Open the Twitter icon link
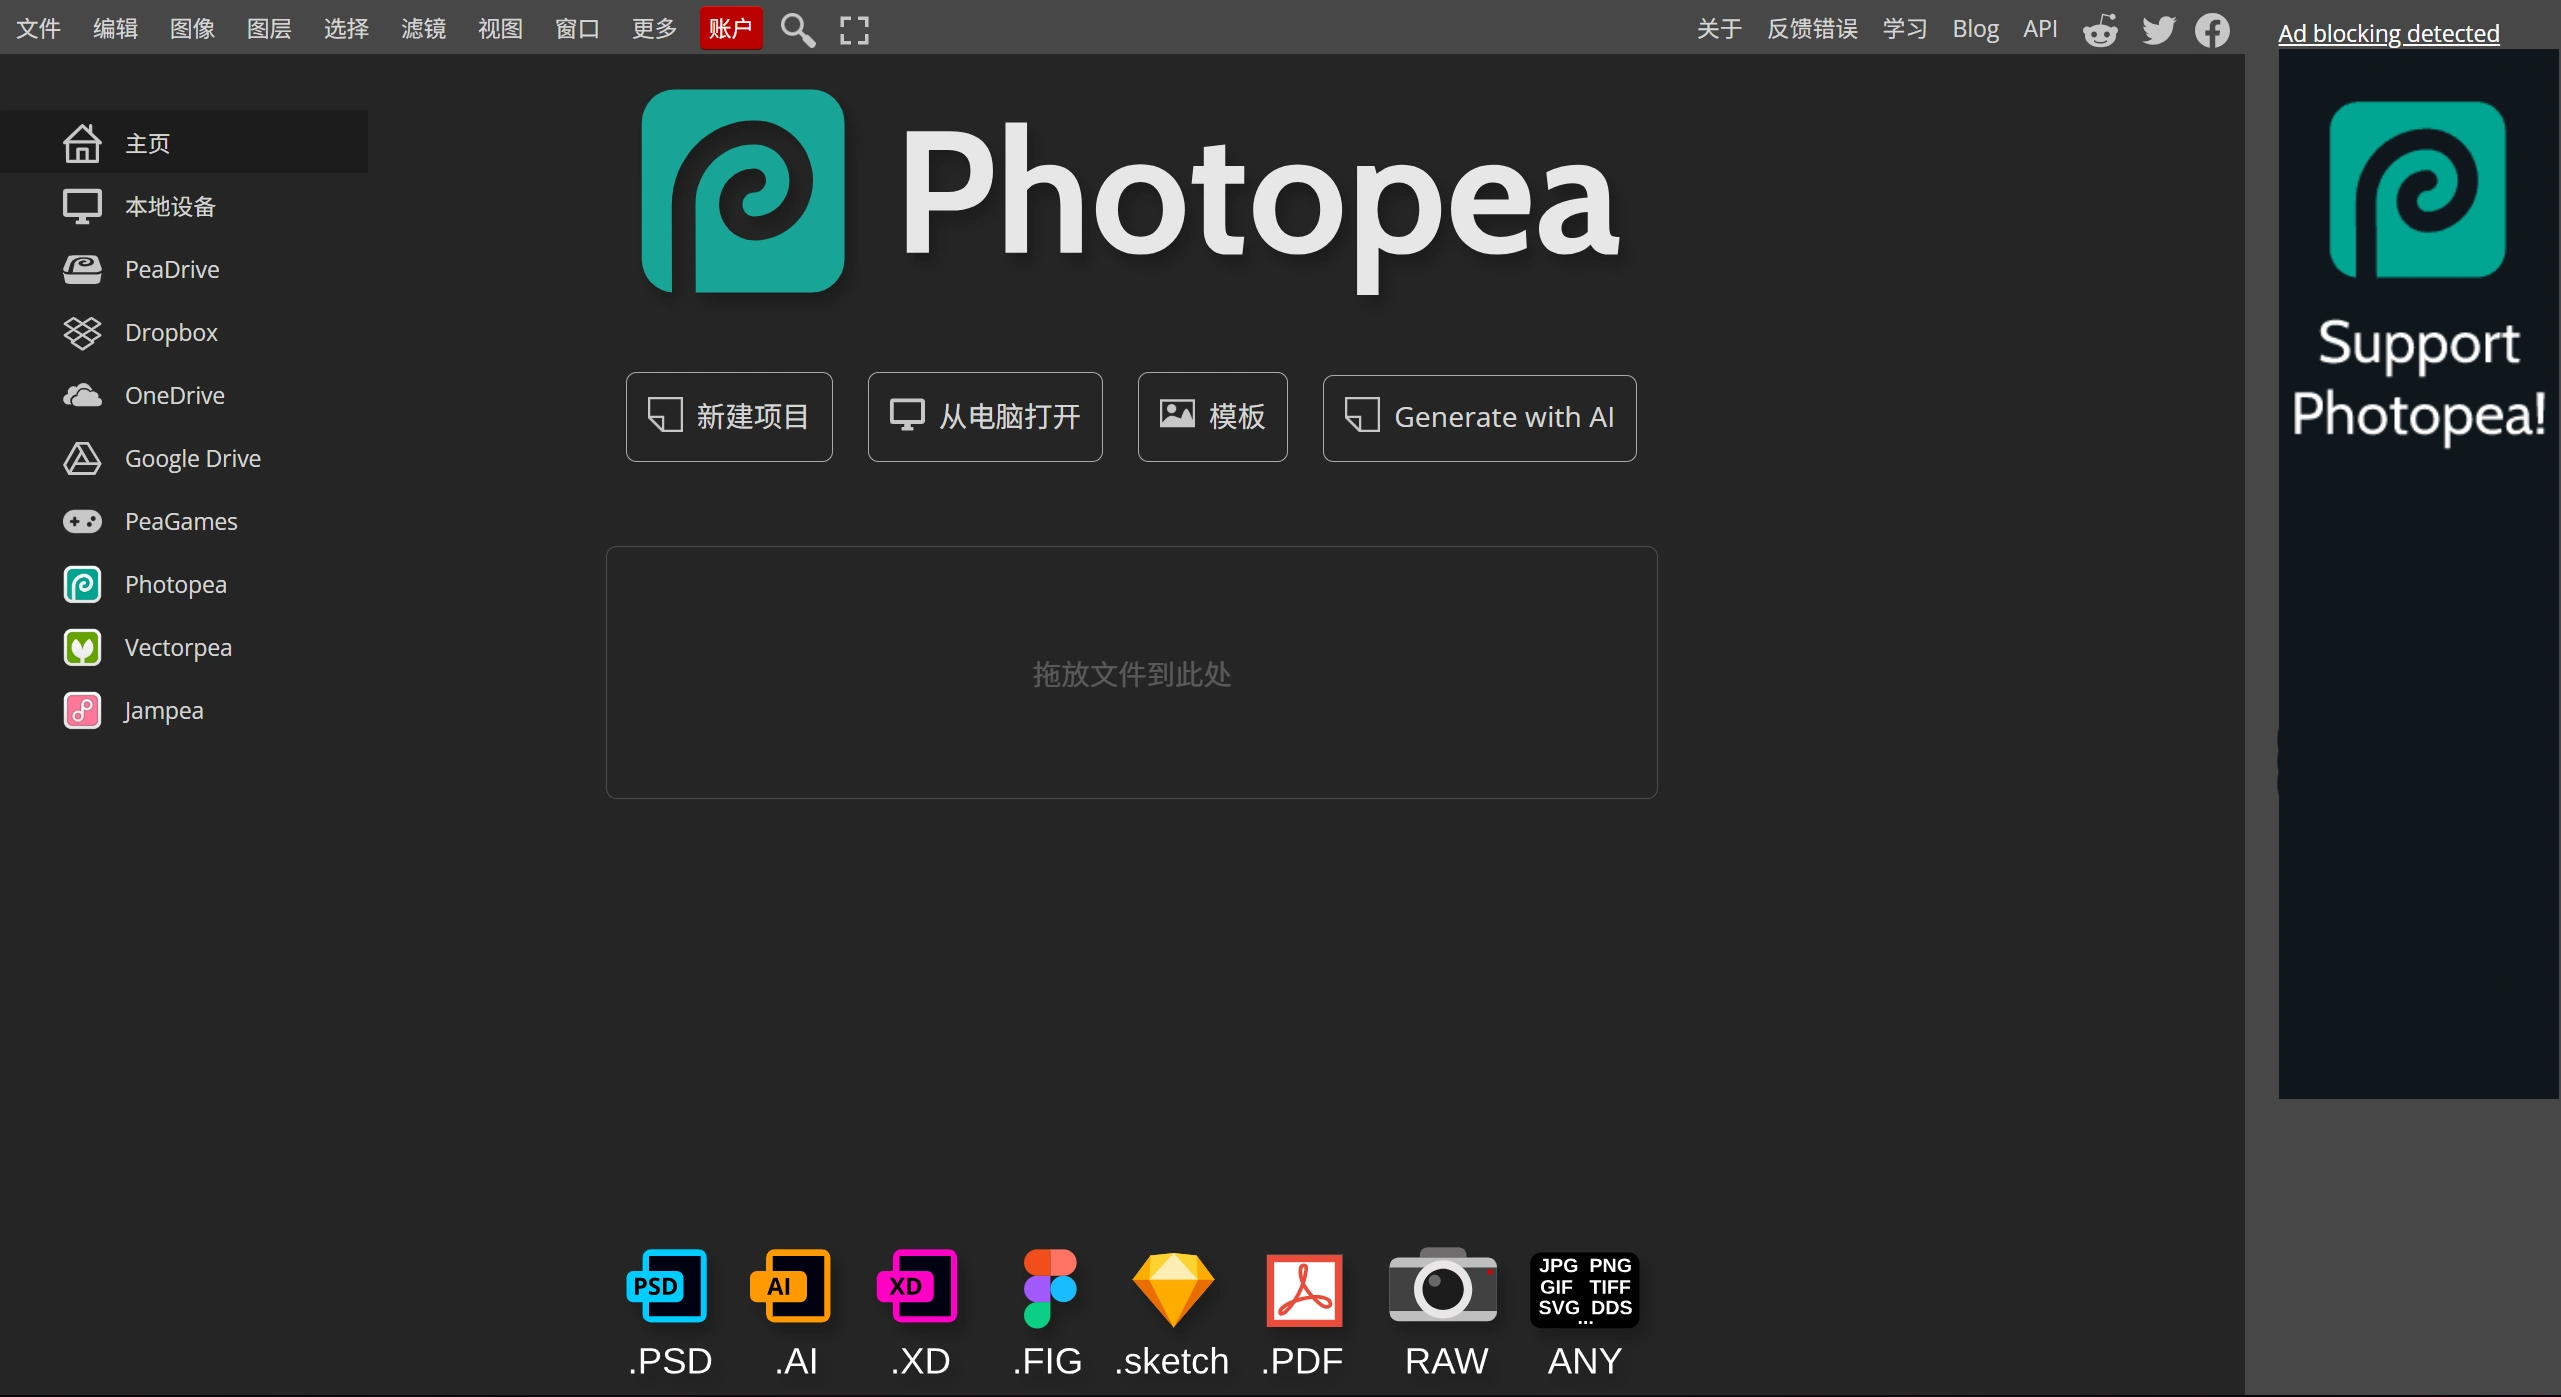The height and width of the screenshot is (1397, 2561). pos(2158,30)
